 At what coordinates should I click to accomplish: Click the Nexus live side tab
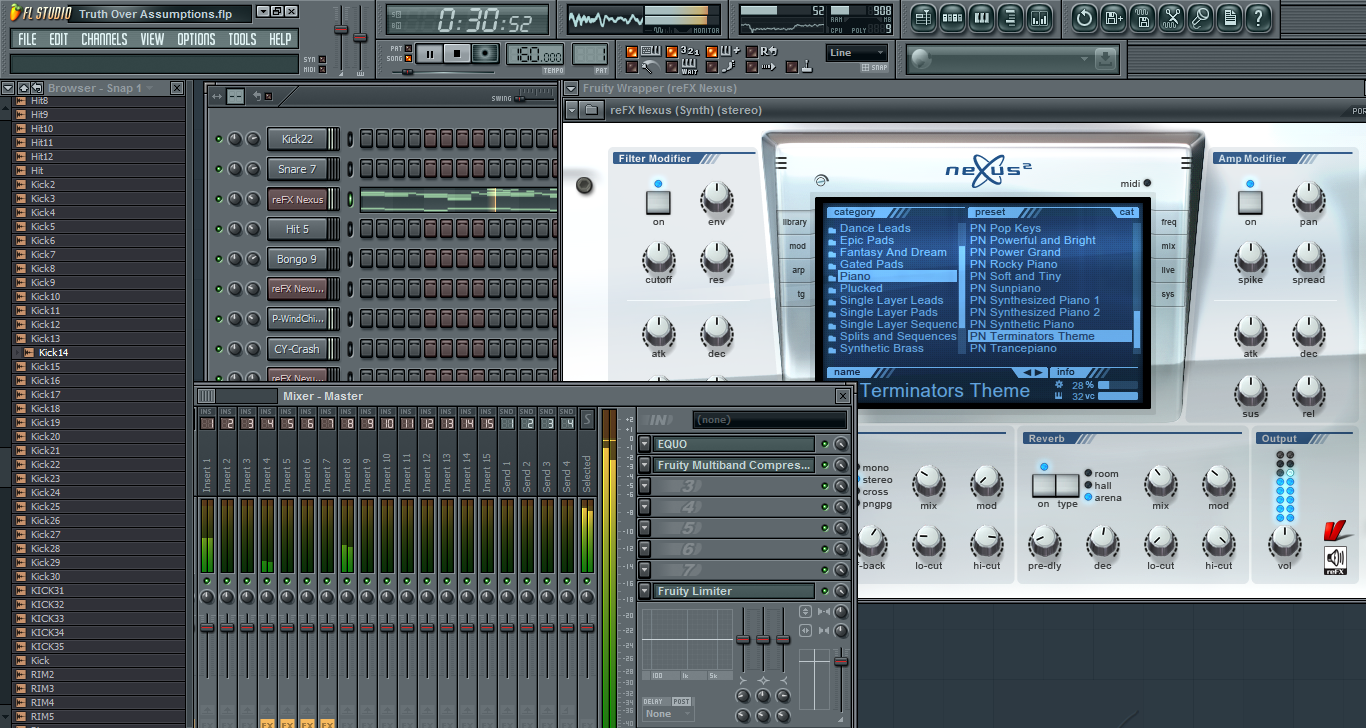[x=1168, y=270]
